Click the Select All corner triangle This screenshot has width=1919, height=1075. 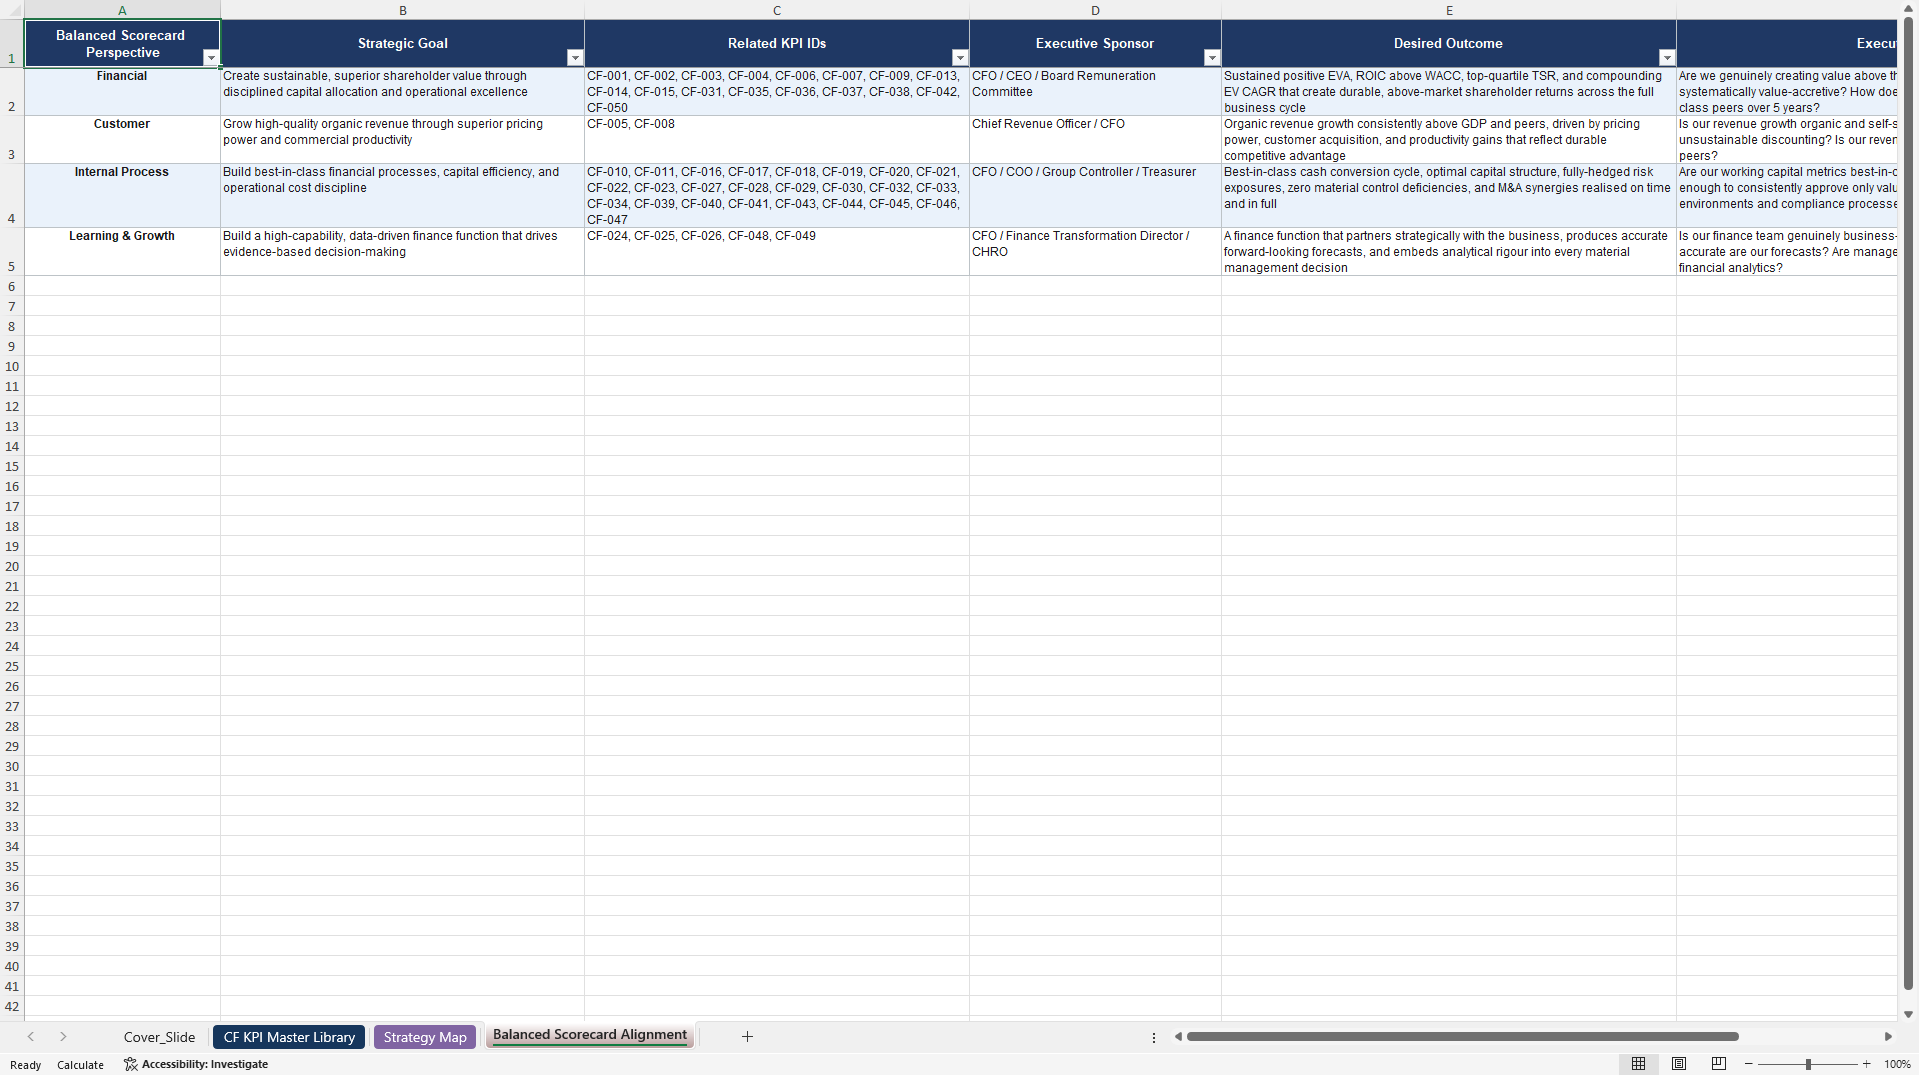pyautogui.click(x=12, y=10)
